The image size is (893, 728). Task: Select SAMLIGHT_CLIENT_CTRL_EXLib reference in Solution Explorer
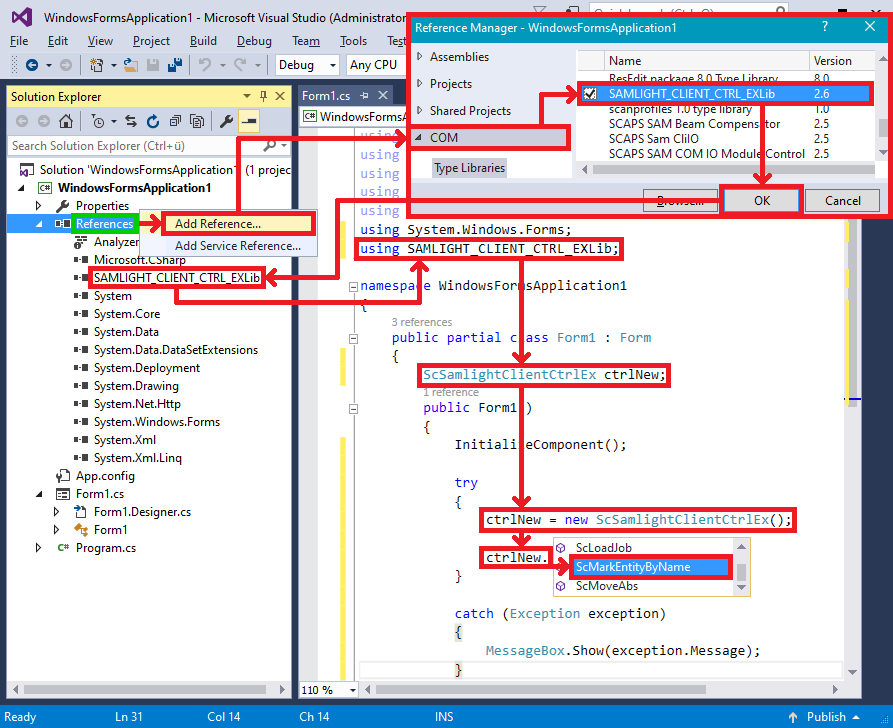click(177, 278)
